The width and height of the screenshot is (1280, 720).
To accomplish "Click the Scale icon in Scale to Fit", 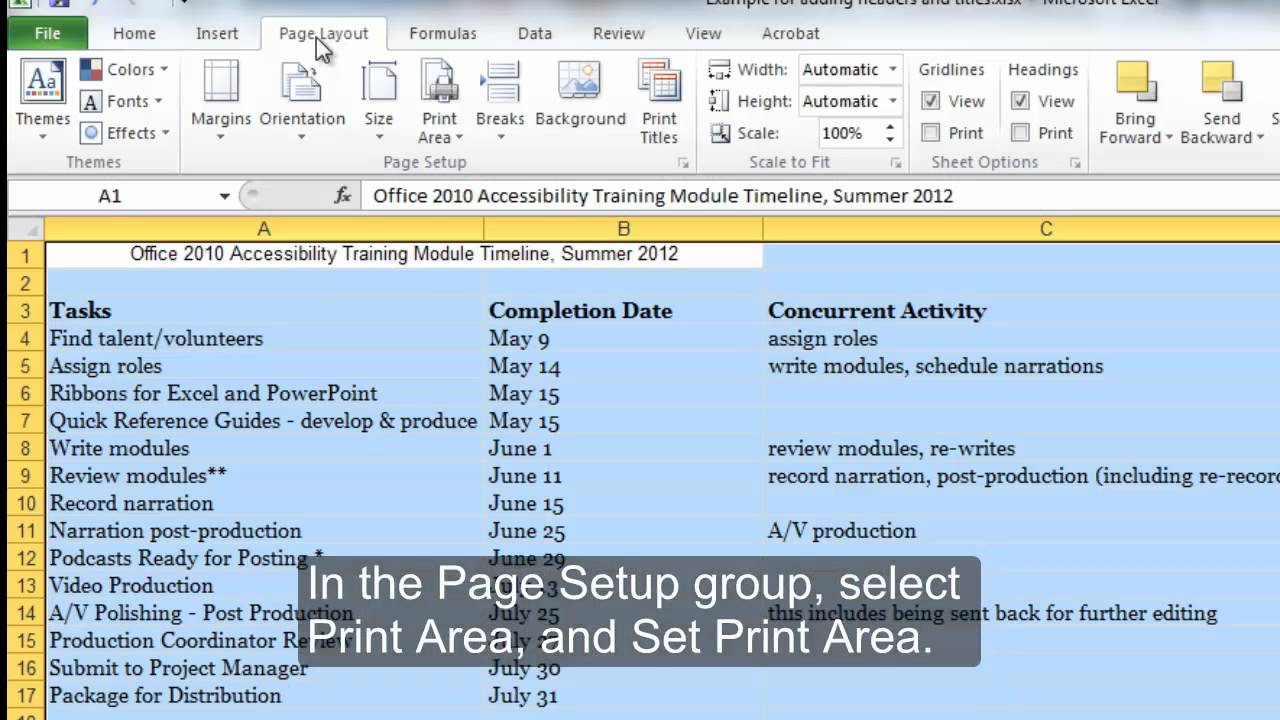I will point(719,133).
